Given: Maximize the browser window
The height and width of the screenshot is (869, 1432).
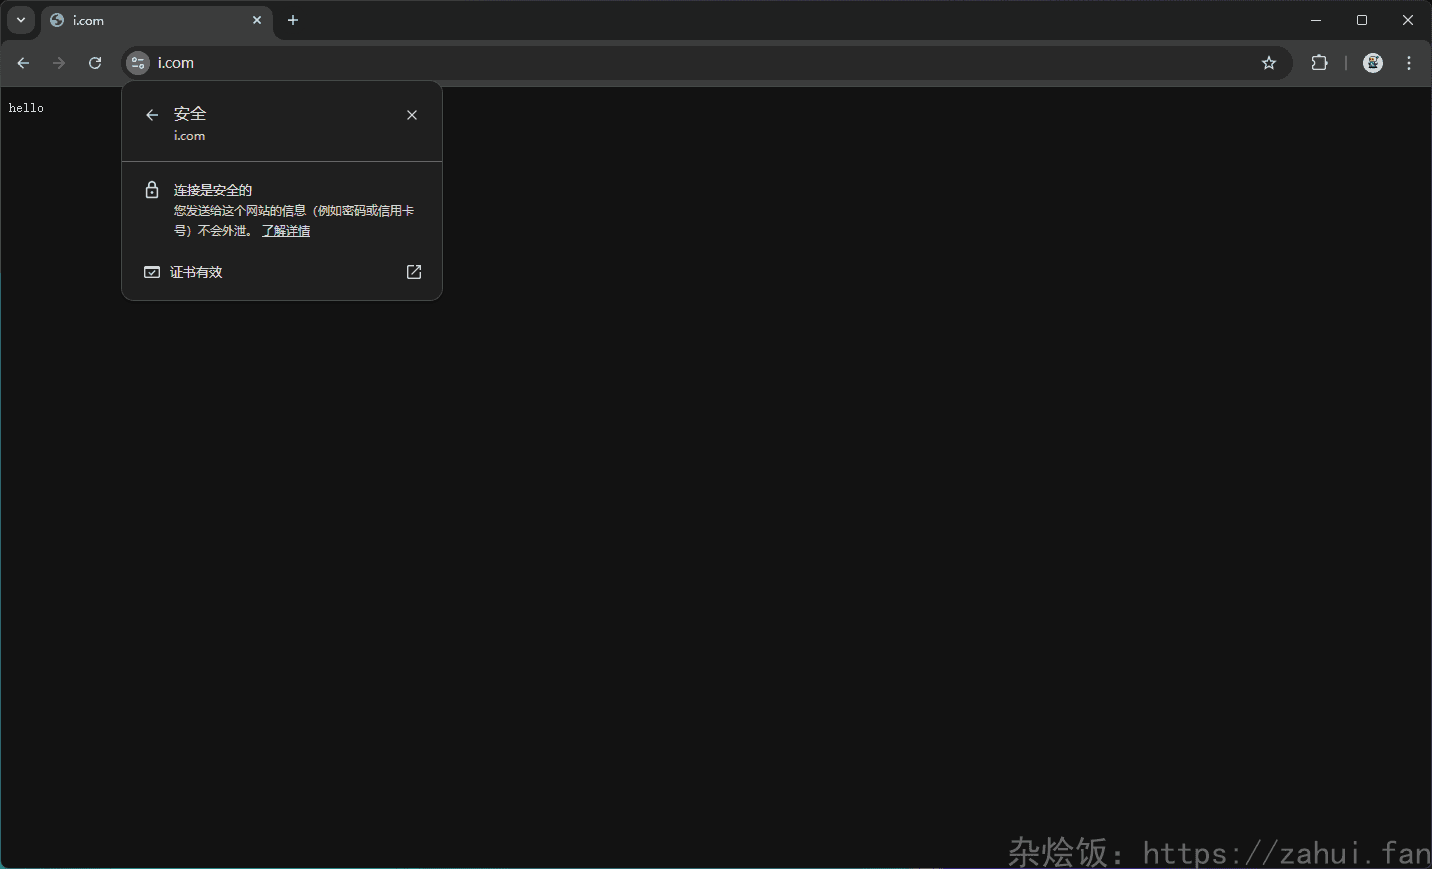Looking at the screenshot, I should coord(1362,20).
